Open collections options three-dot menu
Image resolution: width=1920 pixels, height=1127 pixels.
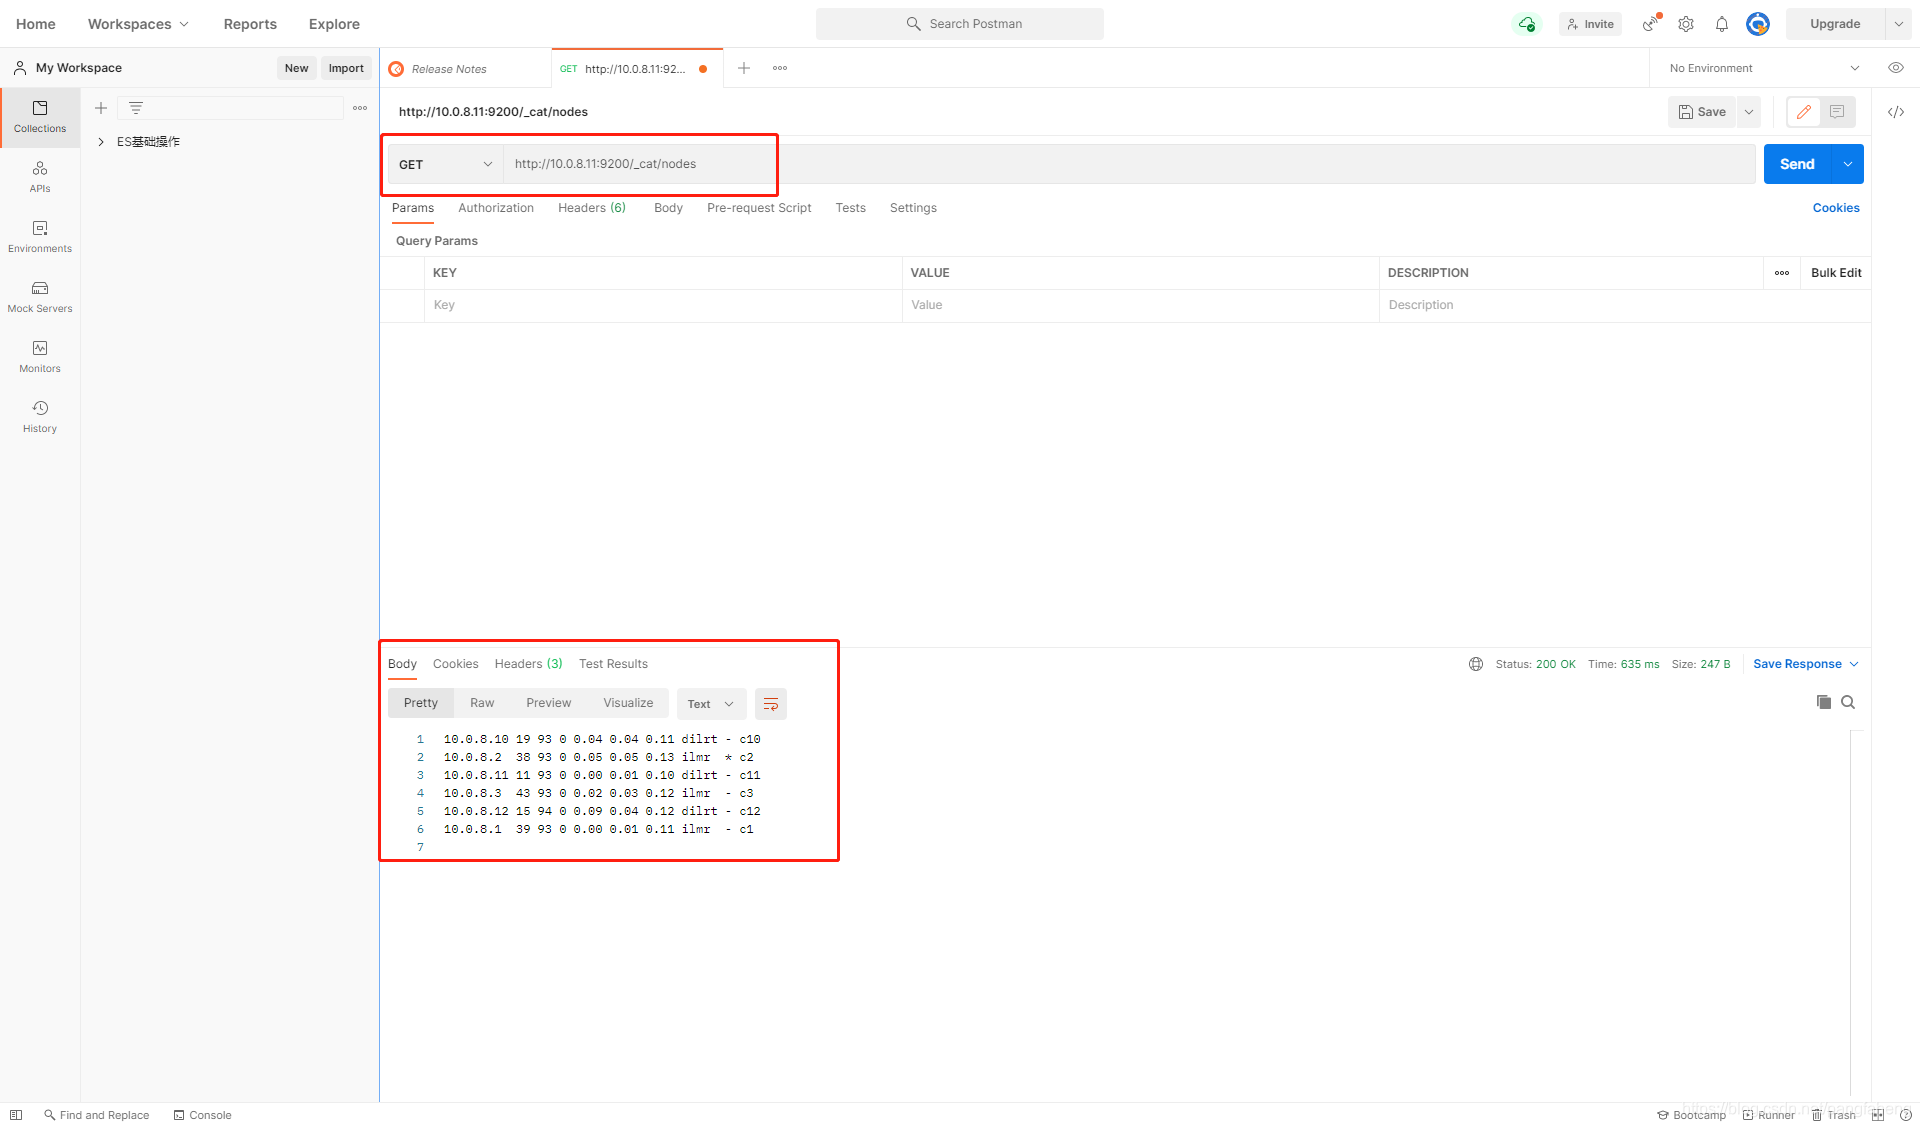(360, 108)
